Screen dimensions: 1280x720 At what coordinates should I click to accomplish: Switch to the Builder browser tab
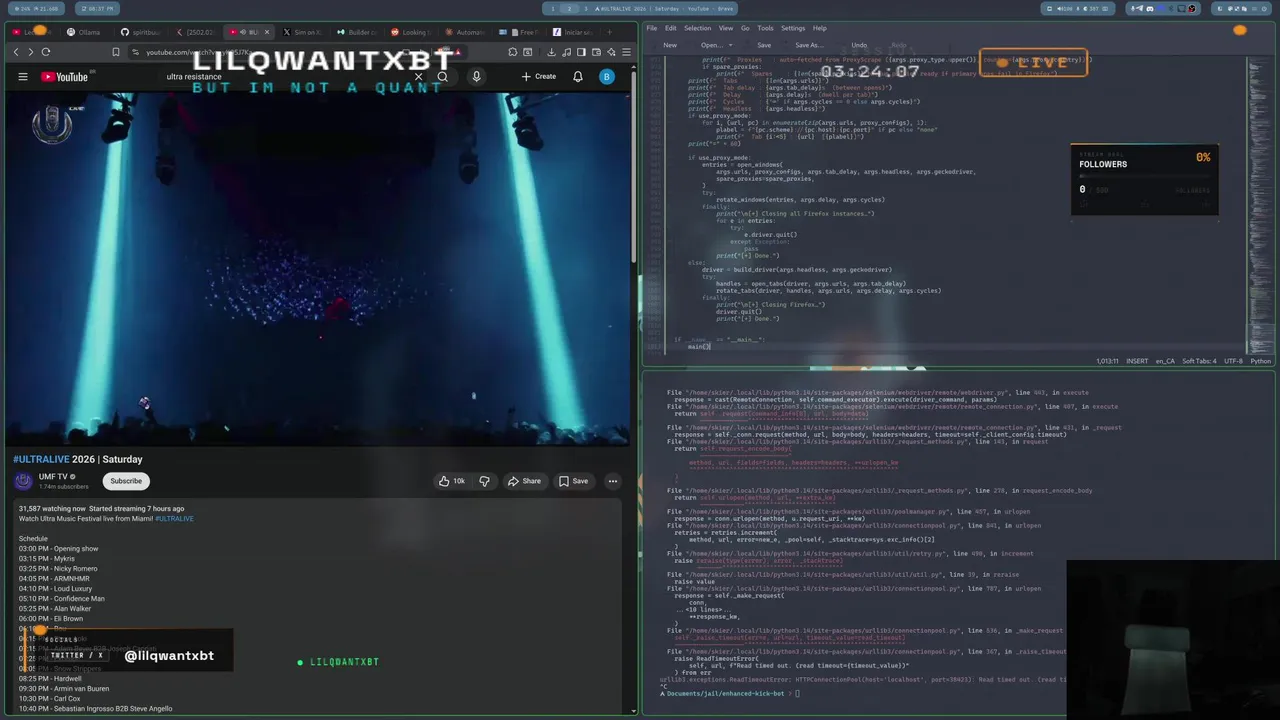pyautogui.click(x=357, y=32)
